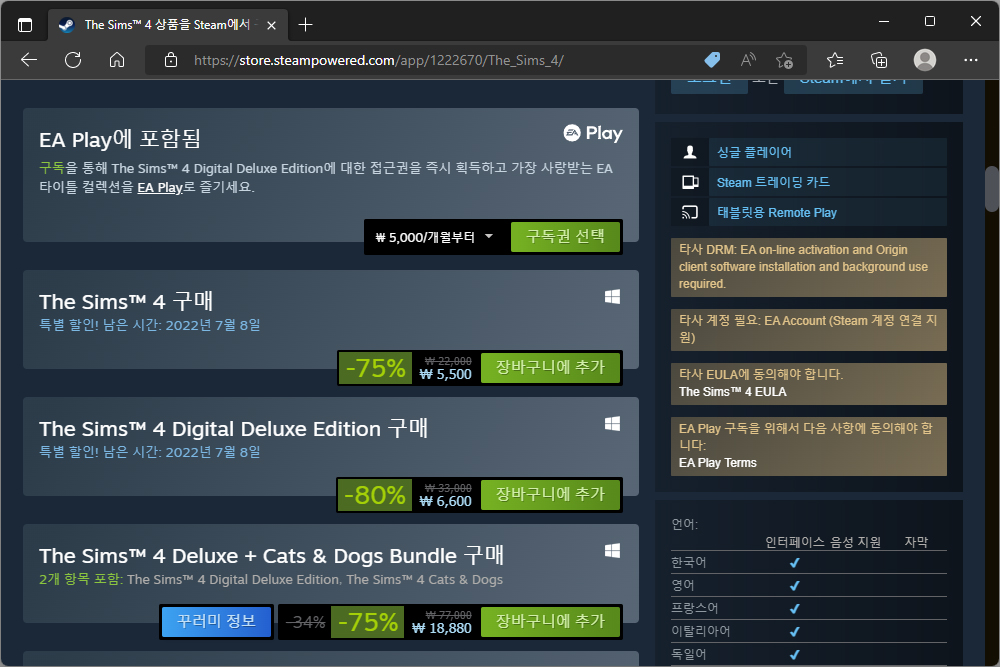Click the 구독권 선택 button
The image size is (1000, 667).
(x=565, y=237)
